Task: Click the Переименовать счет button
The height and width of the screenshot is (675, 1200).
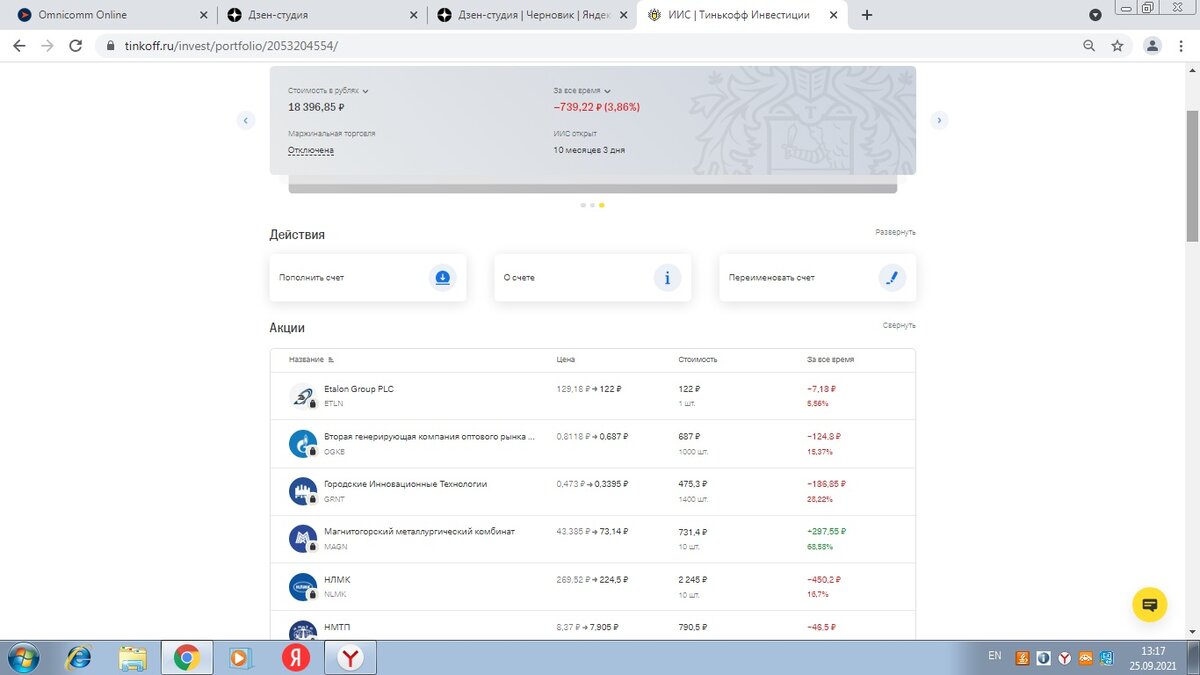Action: [x=817, y=277]
